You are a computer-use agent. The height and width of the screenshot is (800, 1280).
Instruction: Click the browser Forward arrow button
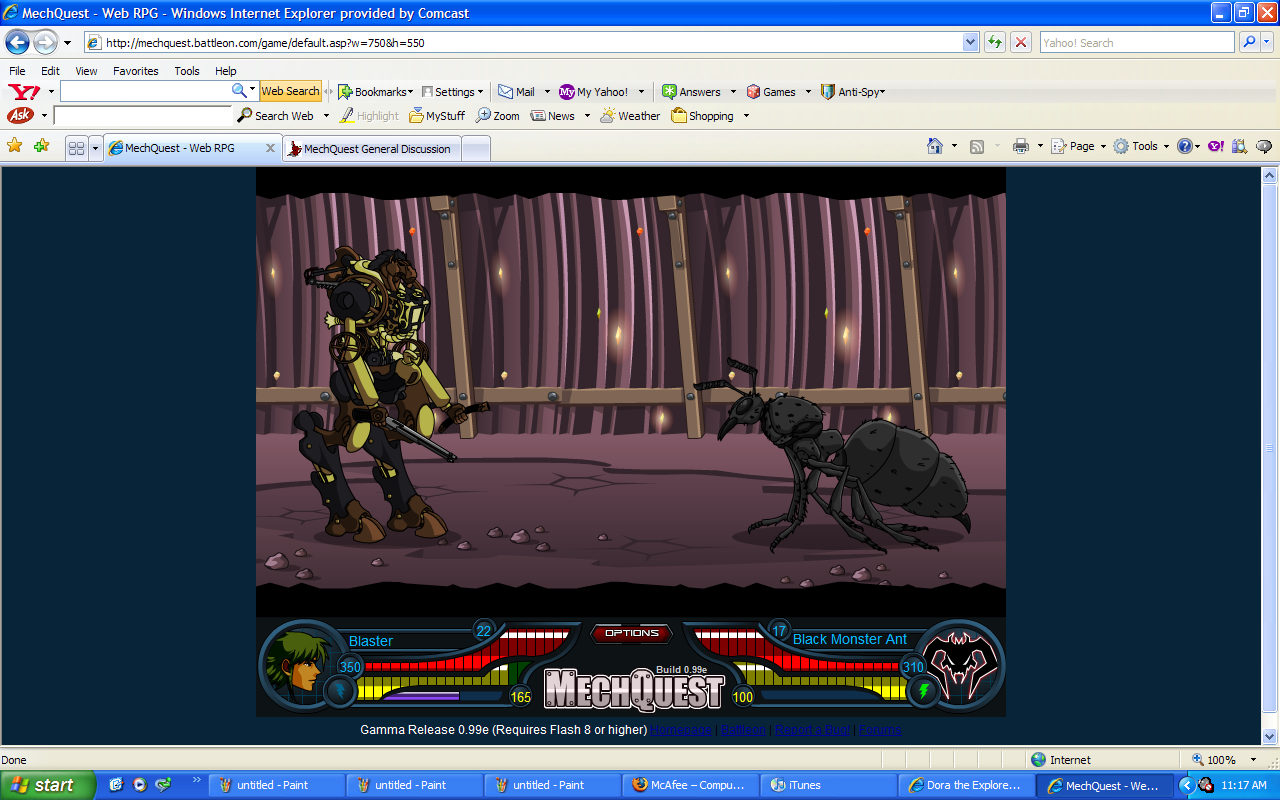point(45,43)
